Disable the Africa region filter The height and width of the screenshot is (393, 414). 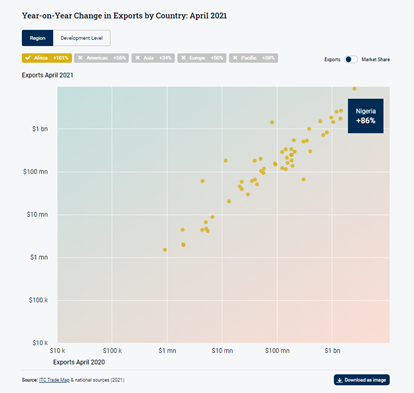47,58
